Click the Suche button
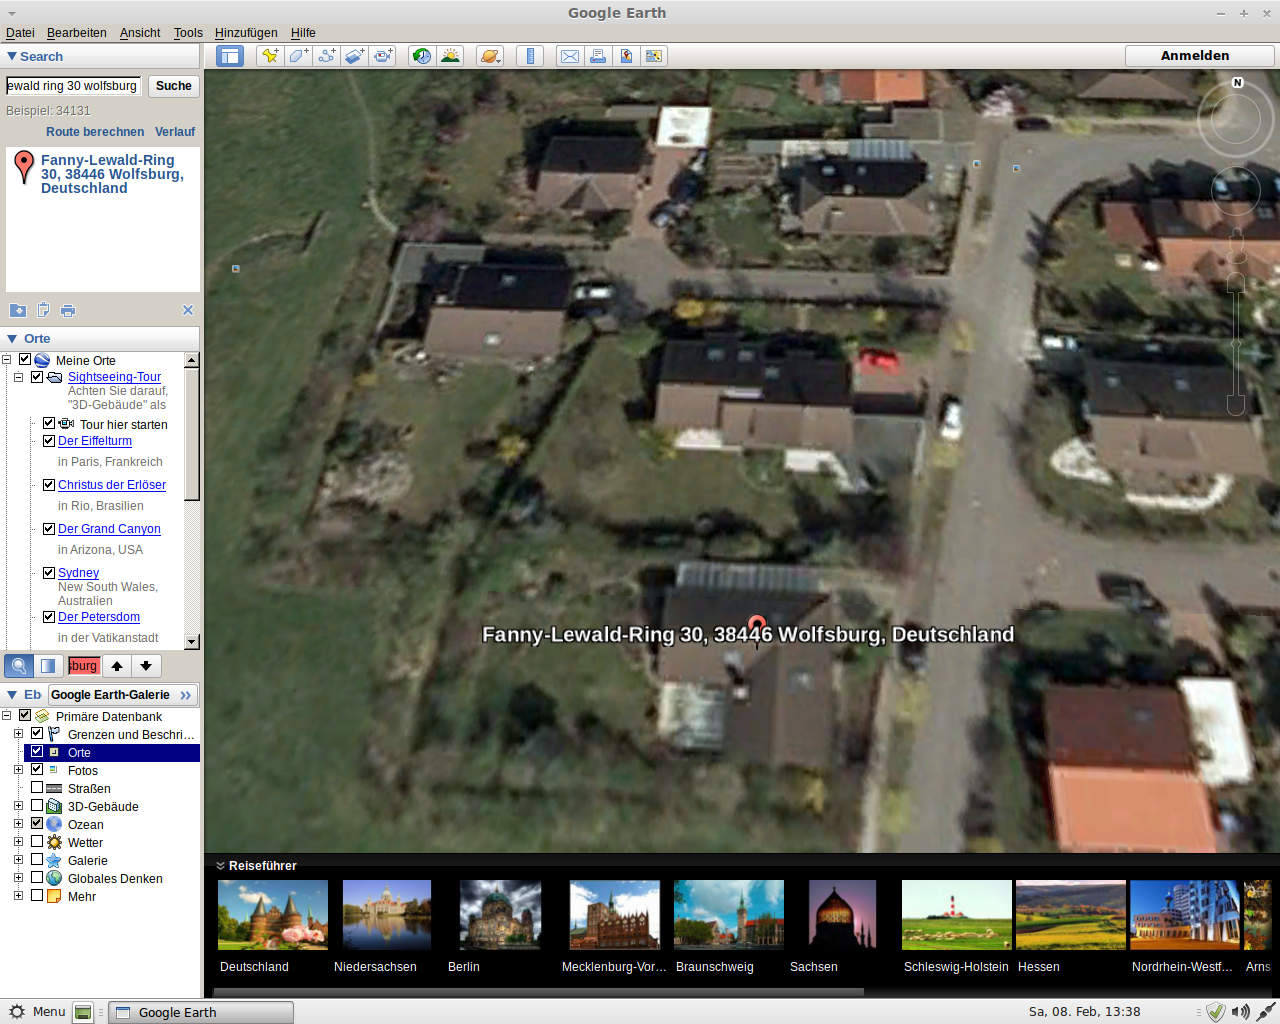 [174, 86]
